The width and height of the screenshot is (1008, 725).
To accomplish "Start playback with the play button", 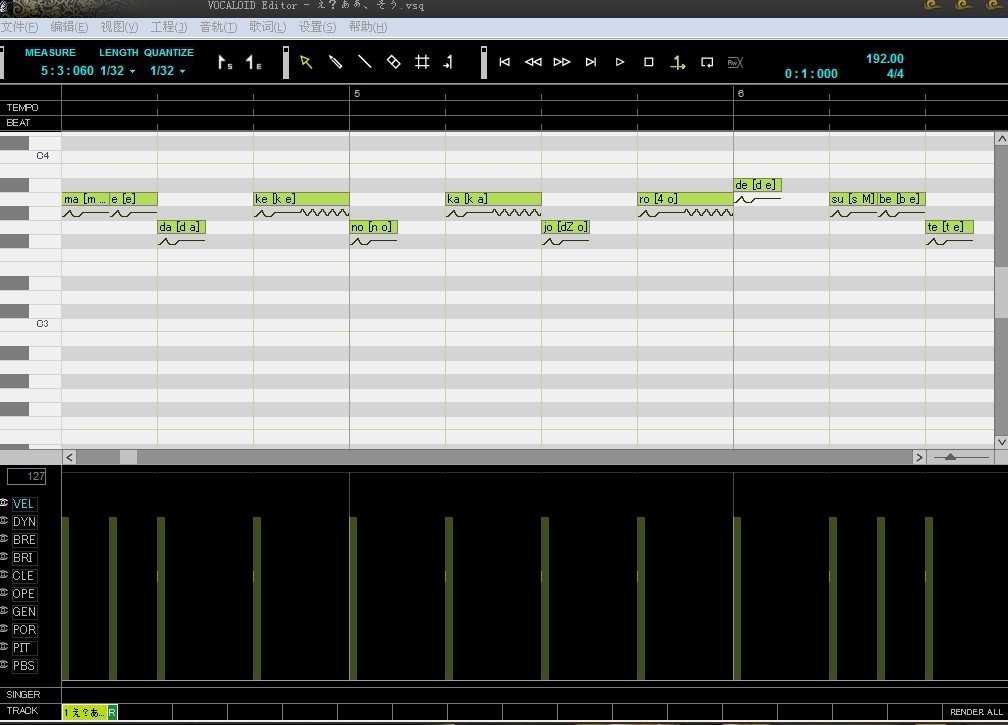I will pos(620,62).
